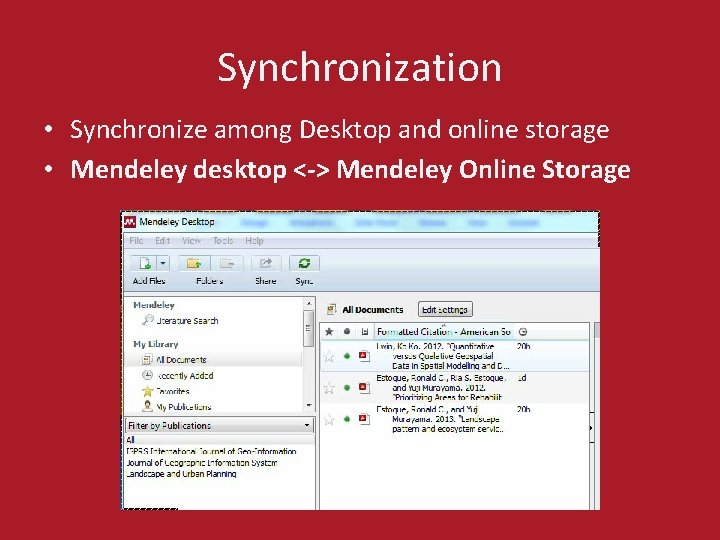Toggle favorite star for Lwin, Ko Ko entry
Viewport: 720px width, 540px height.
(329, 356)
